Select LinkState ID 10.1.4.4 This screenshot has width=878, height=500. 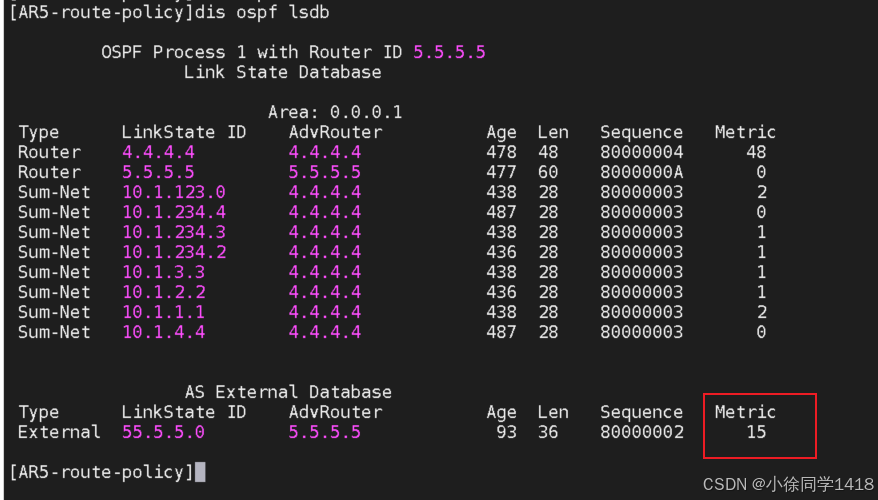[164, 332]
